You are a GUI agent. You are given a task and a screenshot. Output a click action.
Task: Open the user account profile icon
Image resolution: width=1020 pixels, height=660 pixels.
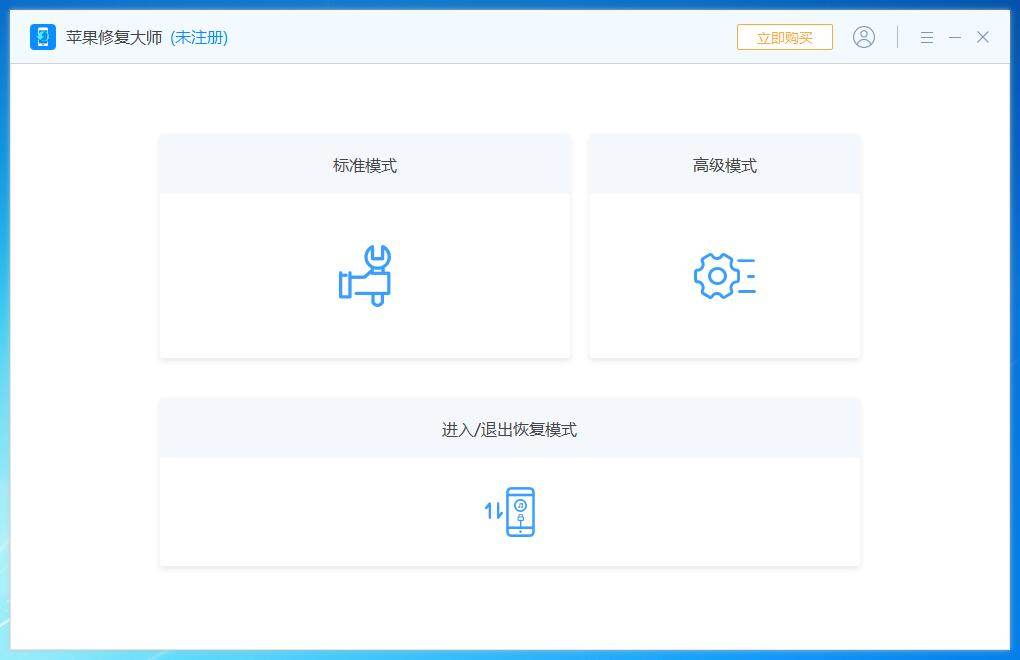(x=864, y=37)
